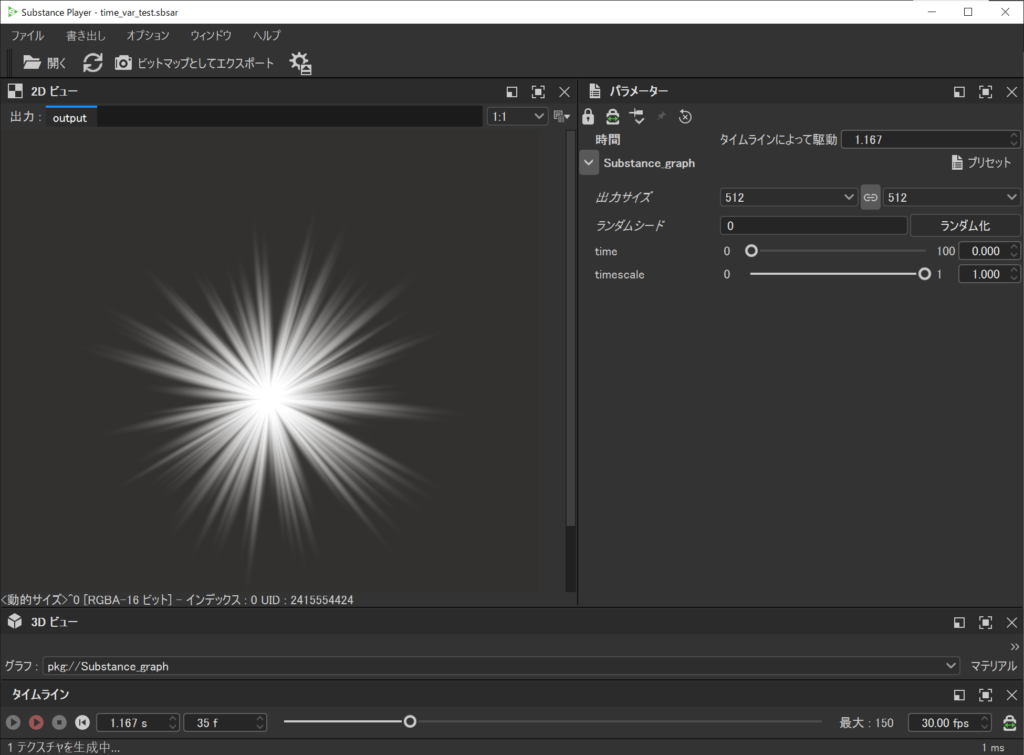Image resolution: width=1024 pixels, height=755 pixels.
Task: Float the 2D view panel
Action: coord(512,91)
